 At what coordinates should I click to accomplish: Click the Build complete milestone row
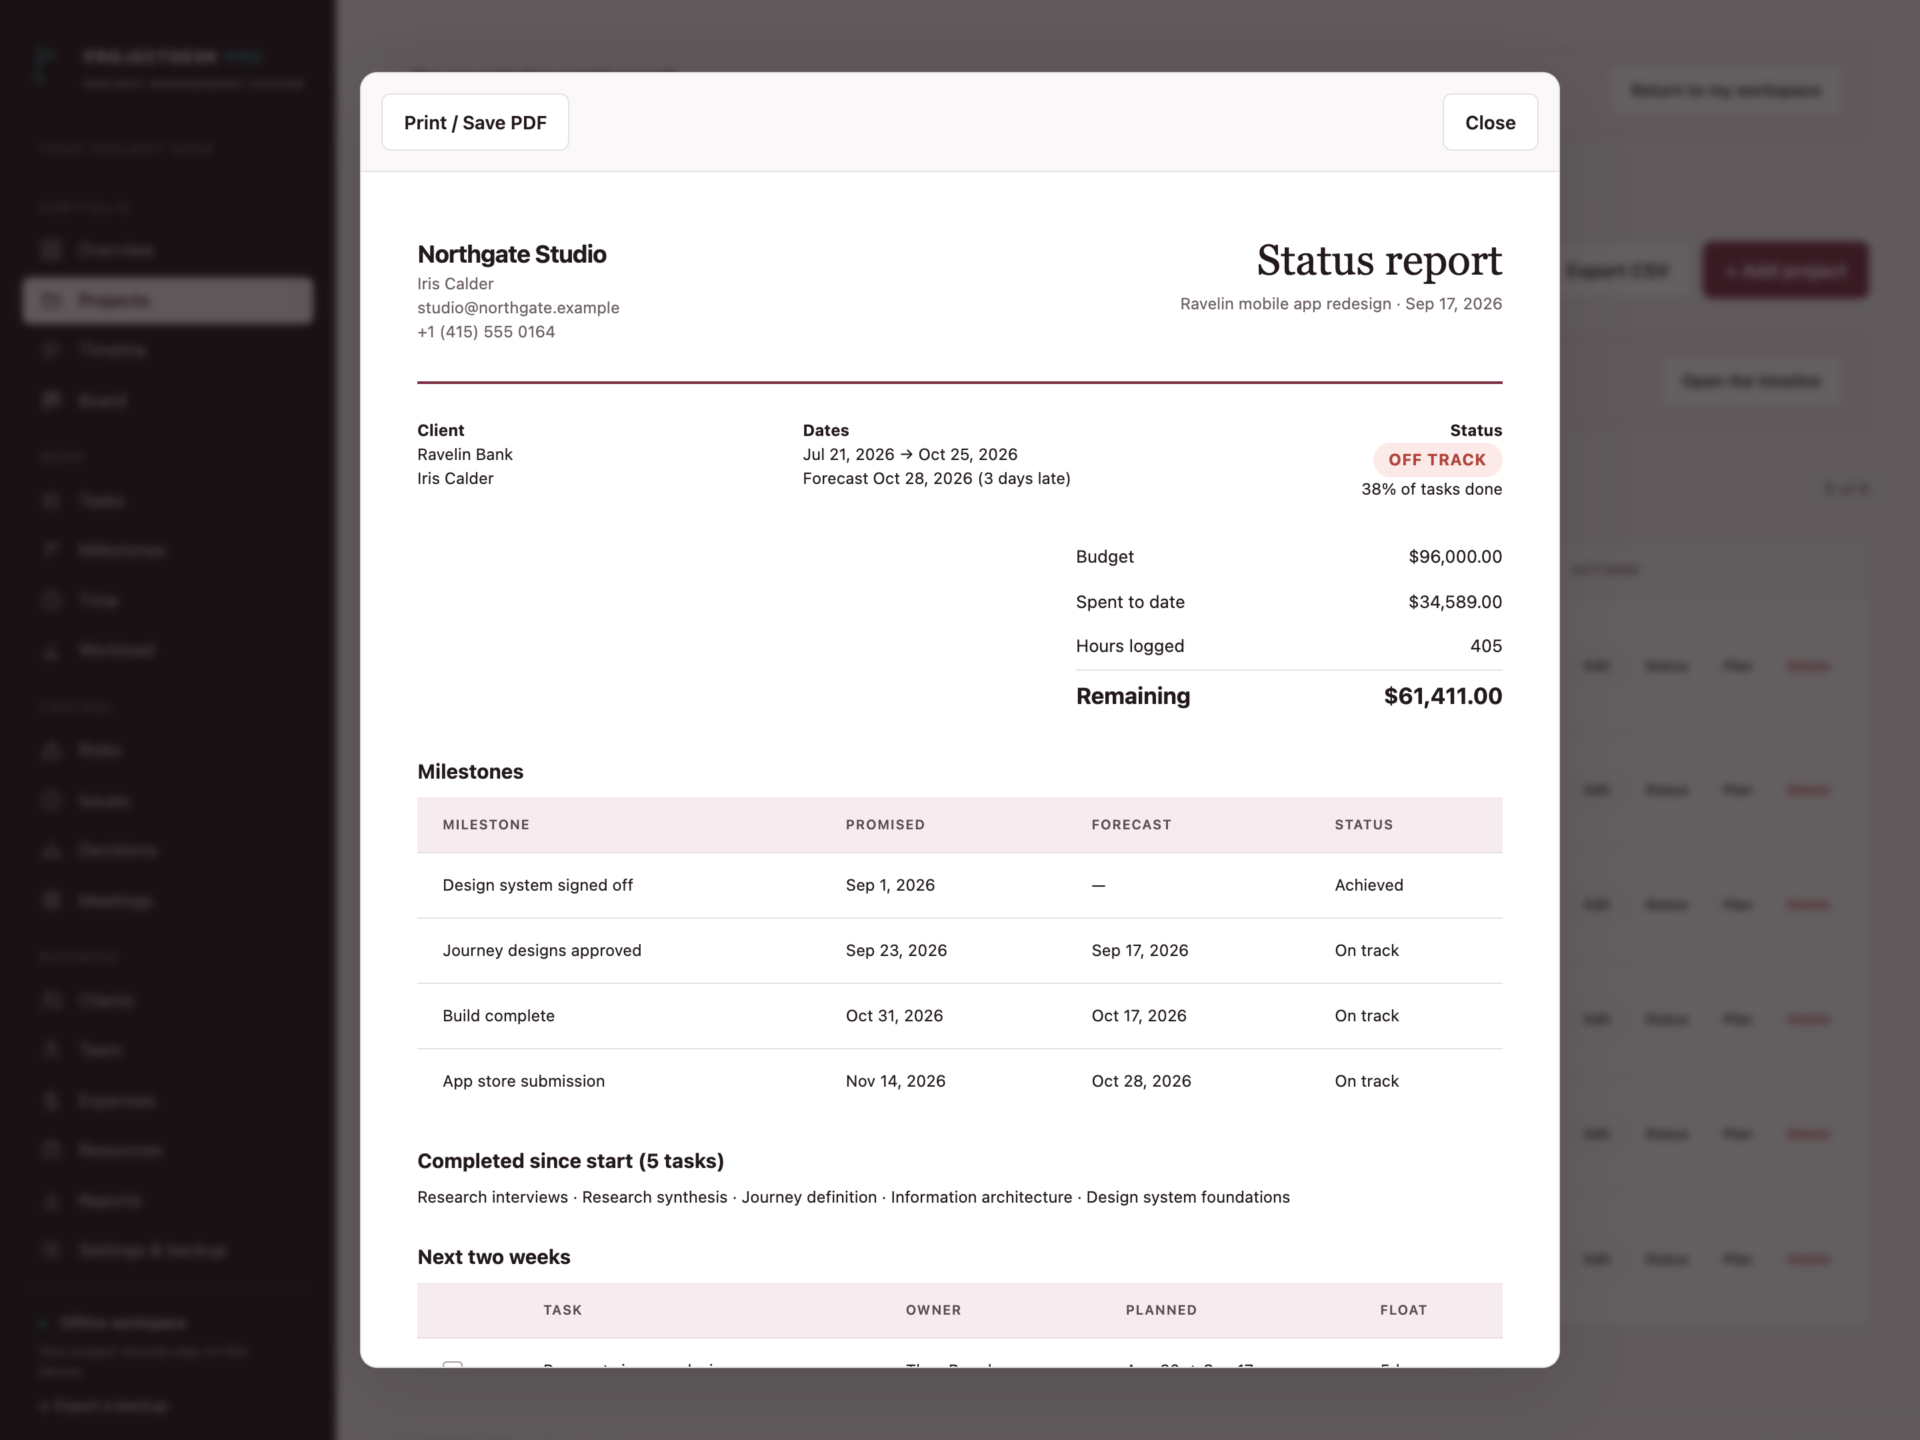[960, 1016]
